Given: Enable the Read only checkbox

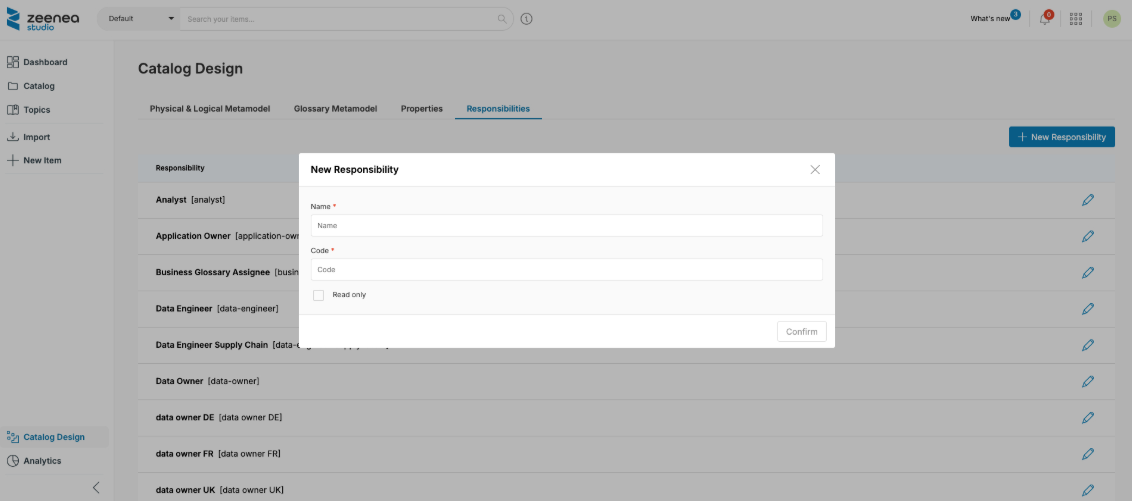Looking at the screenshot, I should [x=318, y=295].
